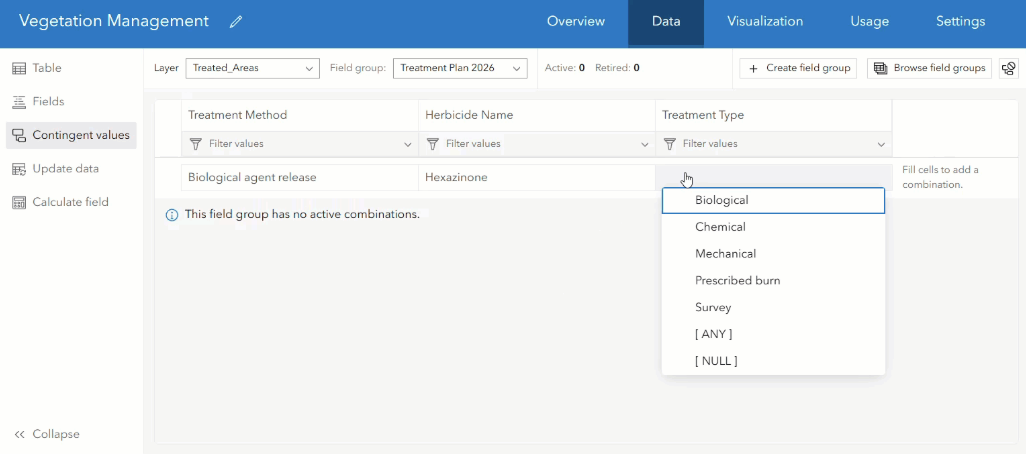Viewport: 1026px width, 464px height.
Task: Collapse the sidebar
Action: 47,435
